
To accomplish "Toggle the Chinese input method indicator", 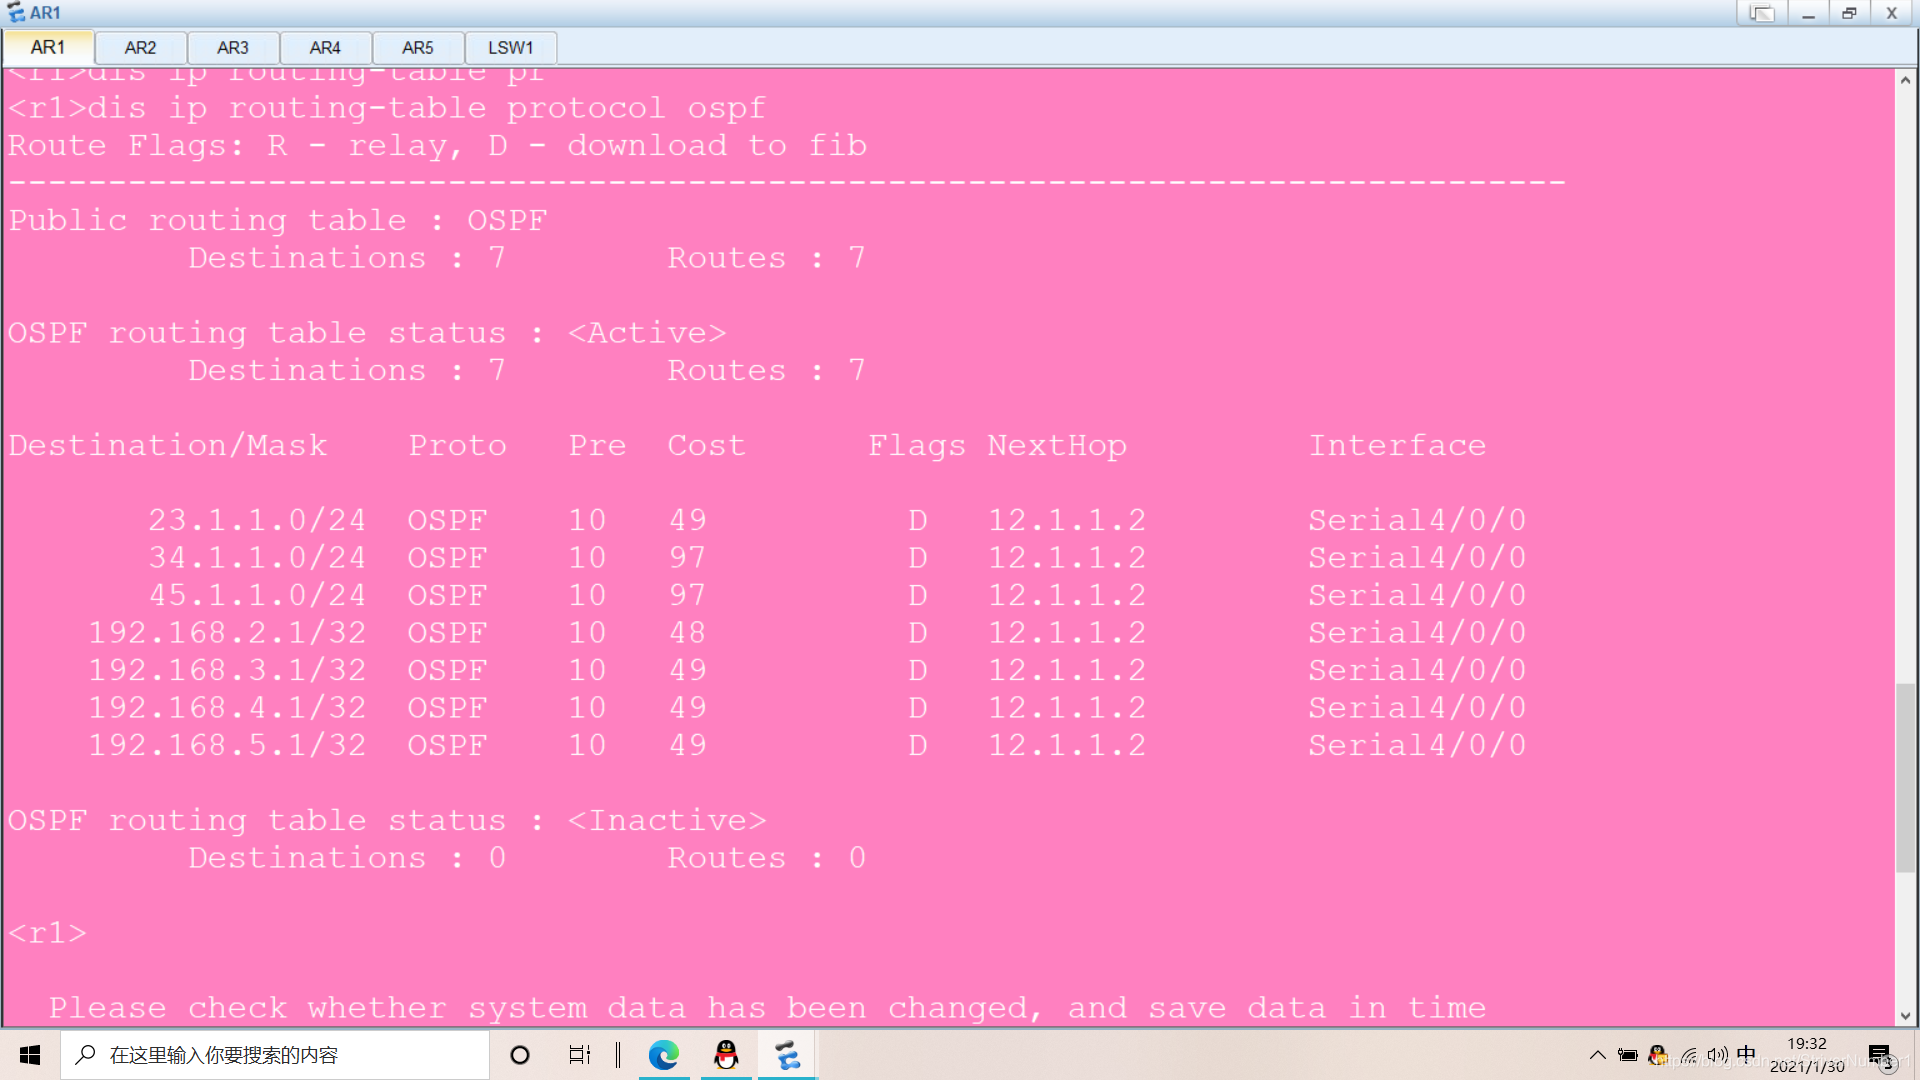I will [x=1746, y=1054].
